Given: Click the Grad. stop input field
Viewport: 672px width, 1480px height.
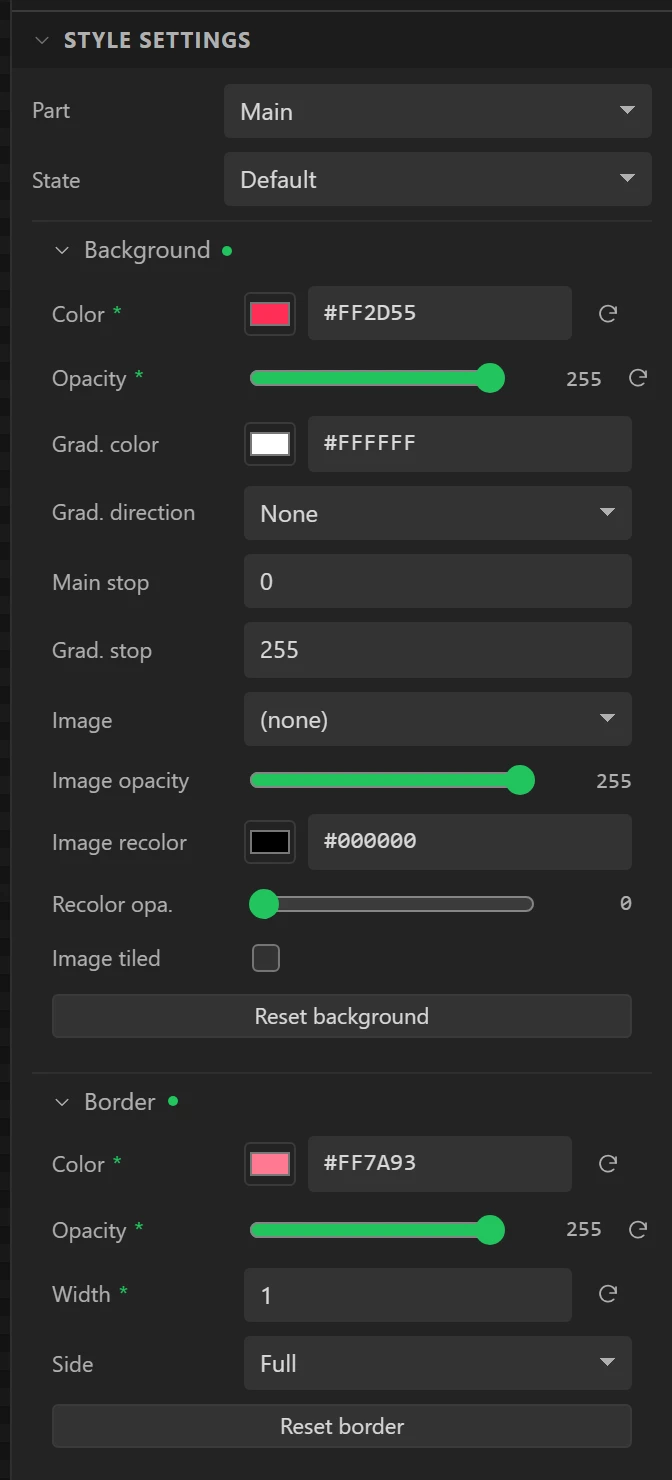Looking at the screenshot, I should tap(438, 649).
